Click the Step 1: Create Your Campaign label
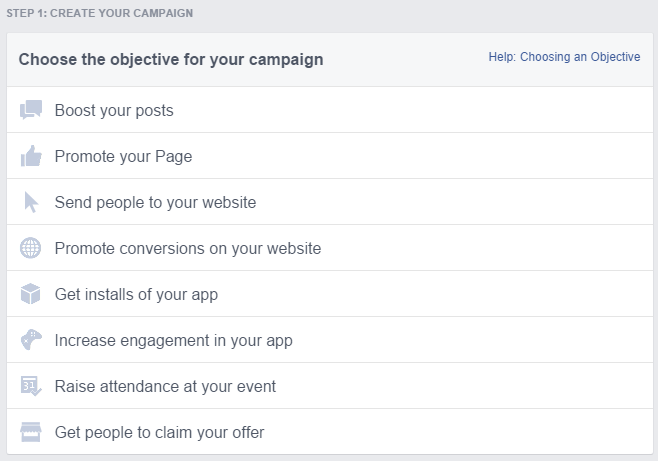The height and width of the screenshot is (461, 658). (99, 13)
